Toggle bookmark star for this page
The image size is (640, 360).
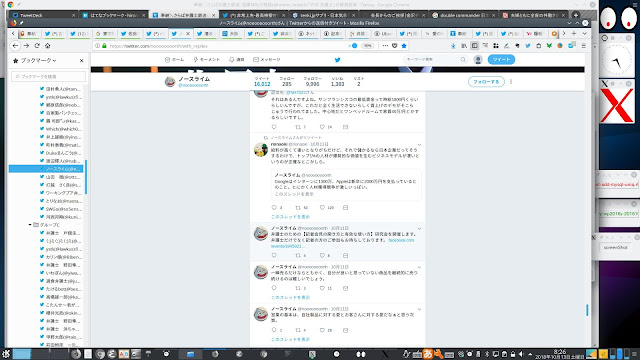tap(404, 46)
